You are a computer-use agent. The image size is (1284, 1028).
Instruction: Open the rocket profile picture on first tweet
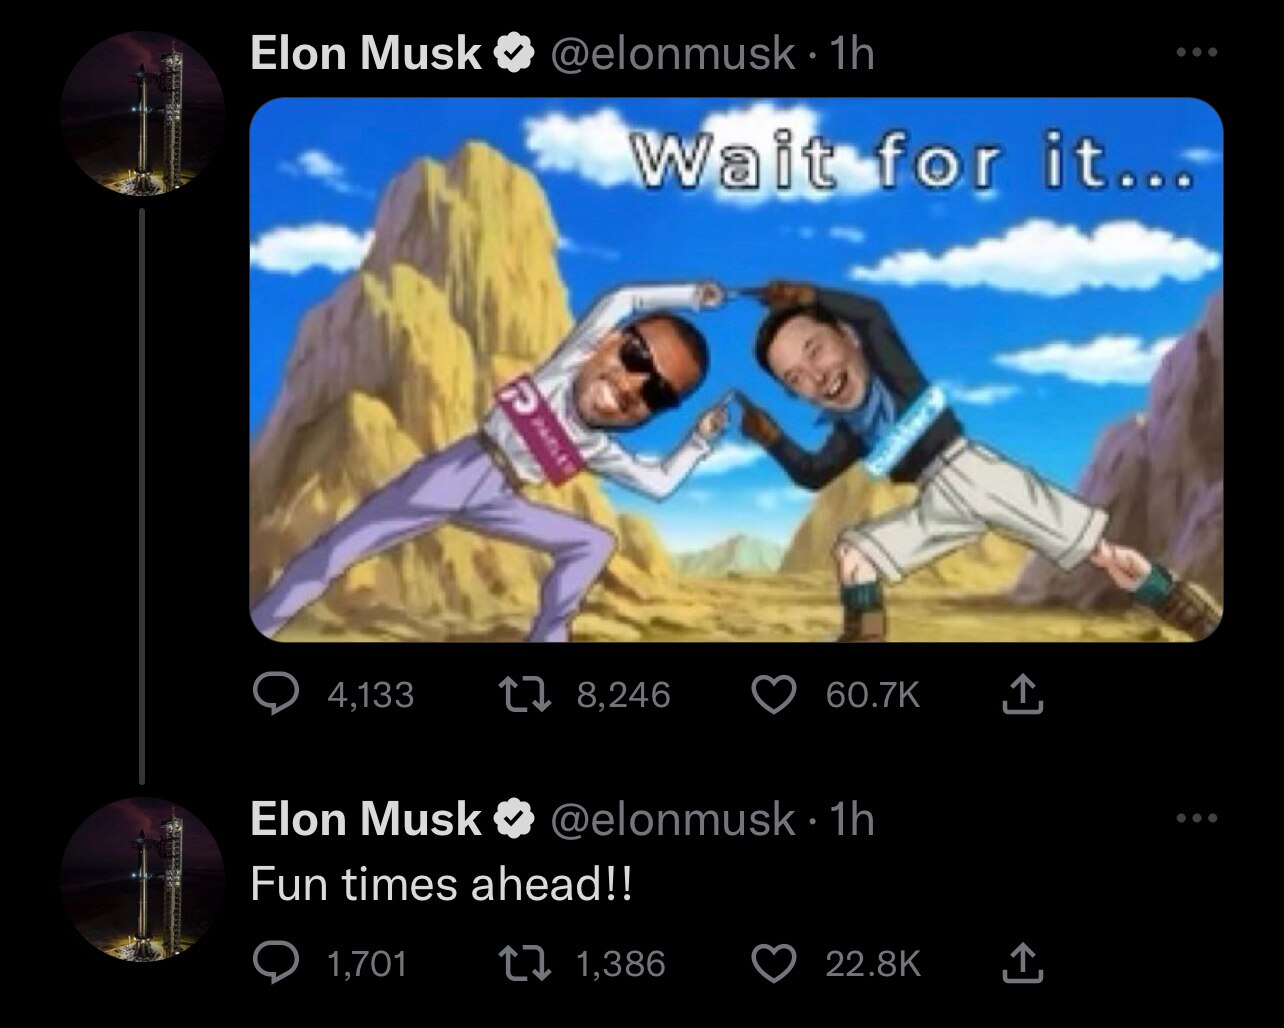click(x=142, y=113)
